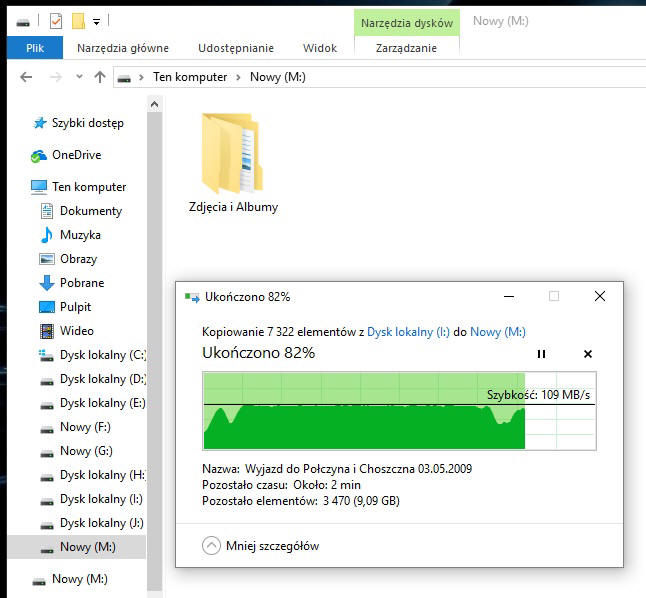Click the Wideo film strip icon
Screen dimensions: 646x598
47,331
